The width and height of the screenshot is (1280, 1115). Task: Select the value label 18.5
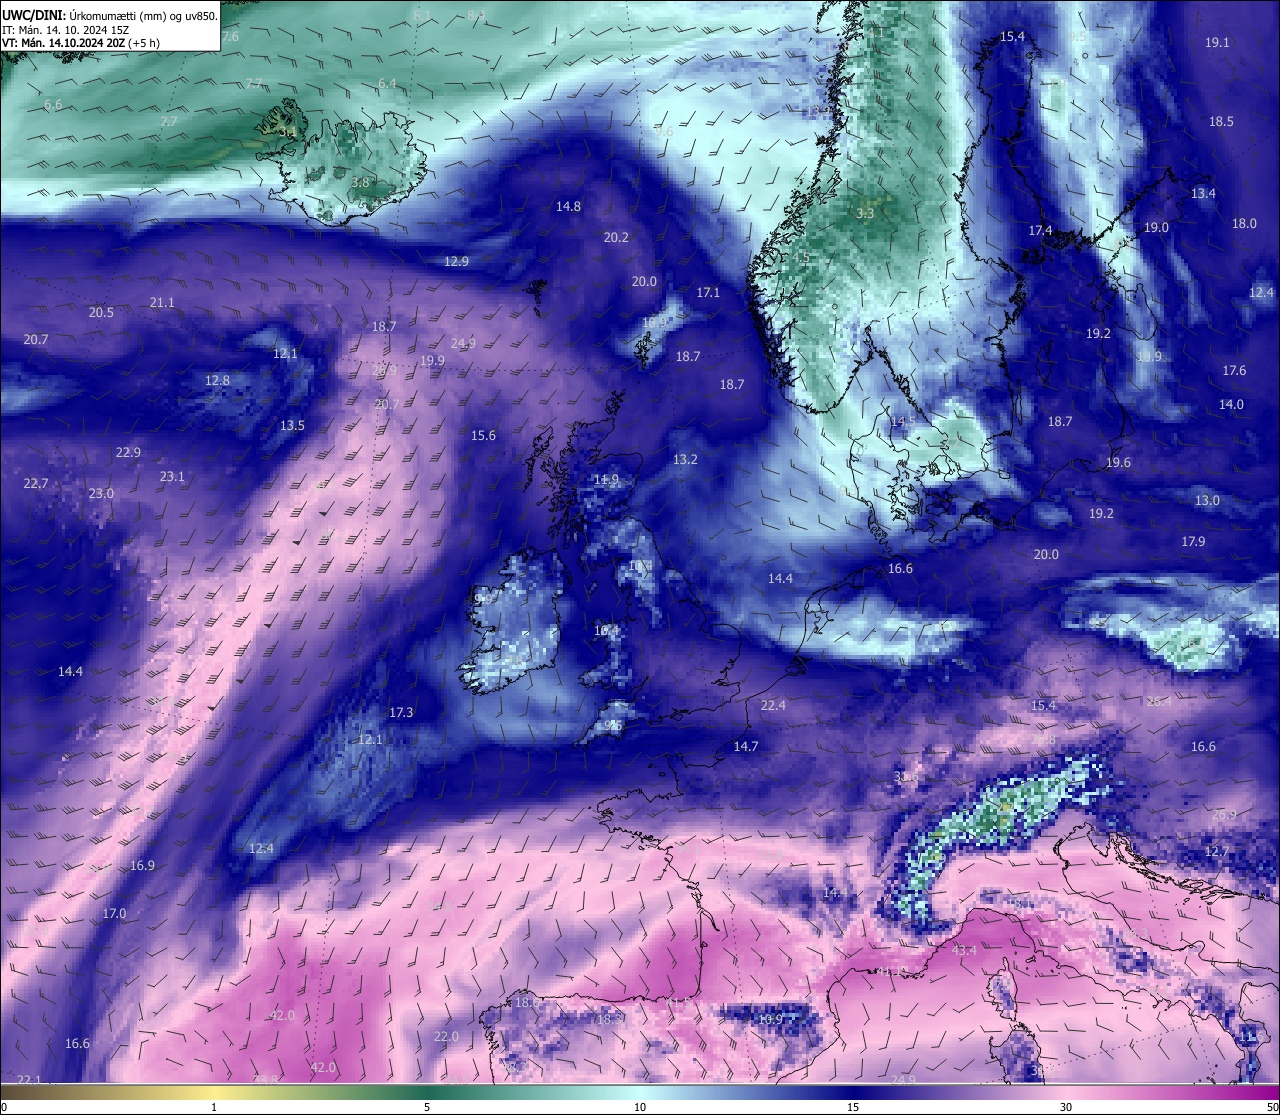(x=1221, y=121)
